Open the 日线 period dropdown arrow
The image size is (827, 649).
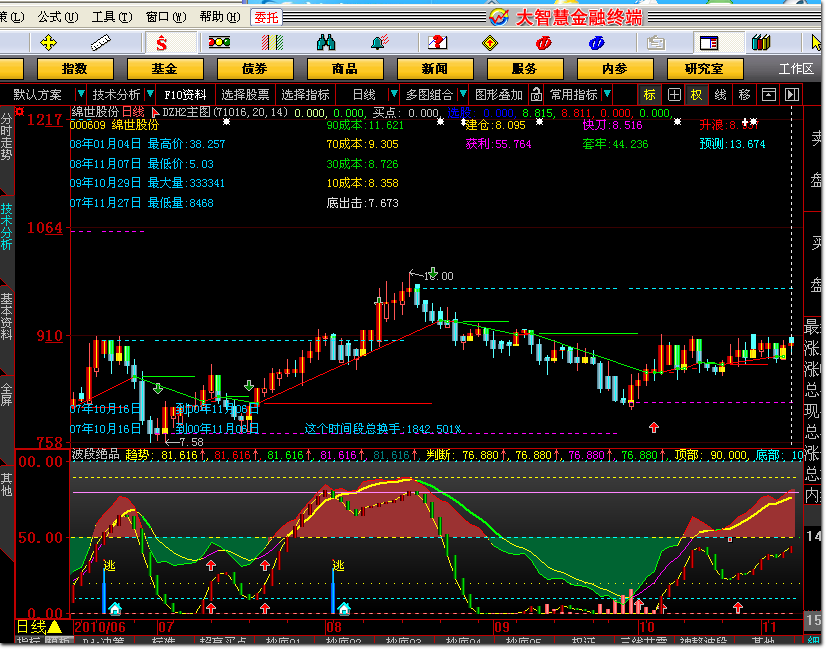pyautogui.click(x=393, y=94)
